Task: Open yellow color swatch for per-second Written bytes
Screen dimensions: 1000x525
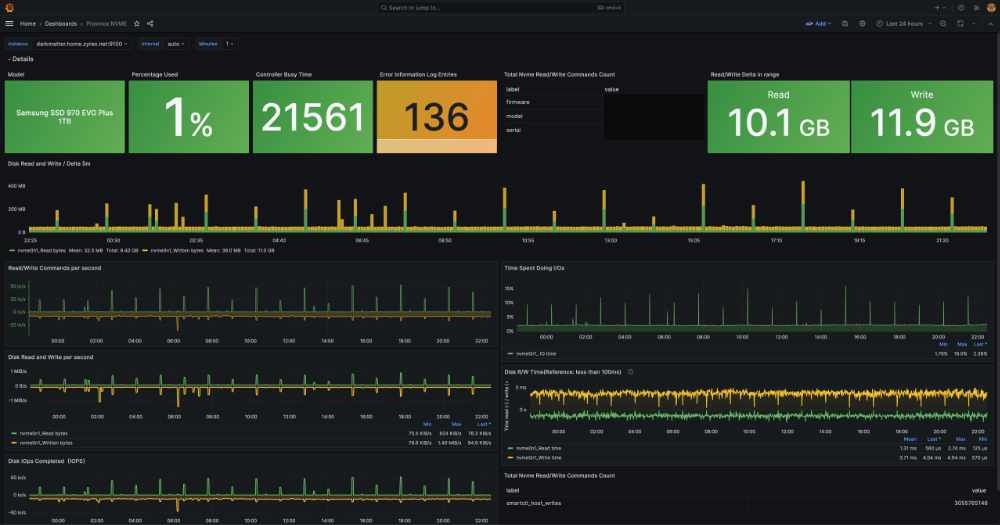Action: coord(14,443)
